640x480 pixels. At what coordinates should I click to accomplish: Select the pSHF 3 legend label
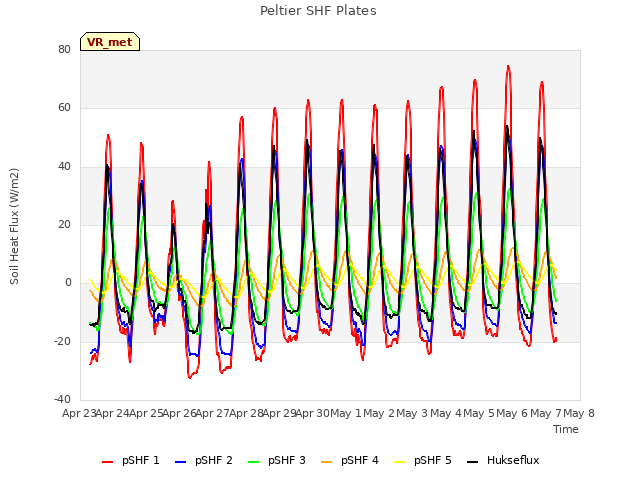pyautogui.click(x=287, y=460)
